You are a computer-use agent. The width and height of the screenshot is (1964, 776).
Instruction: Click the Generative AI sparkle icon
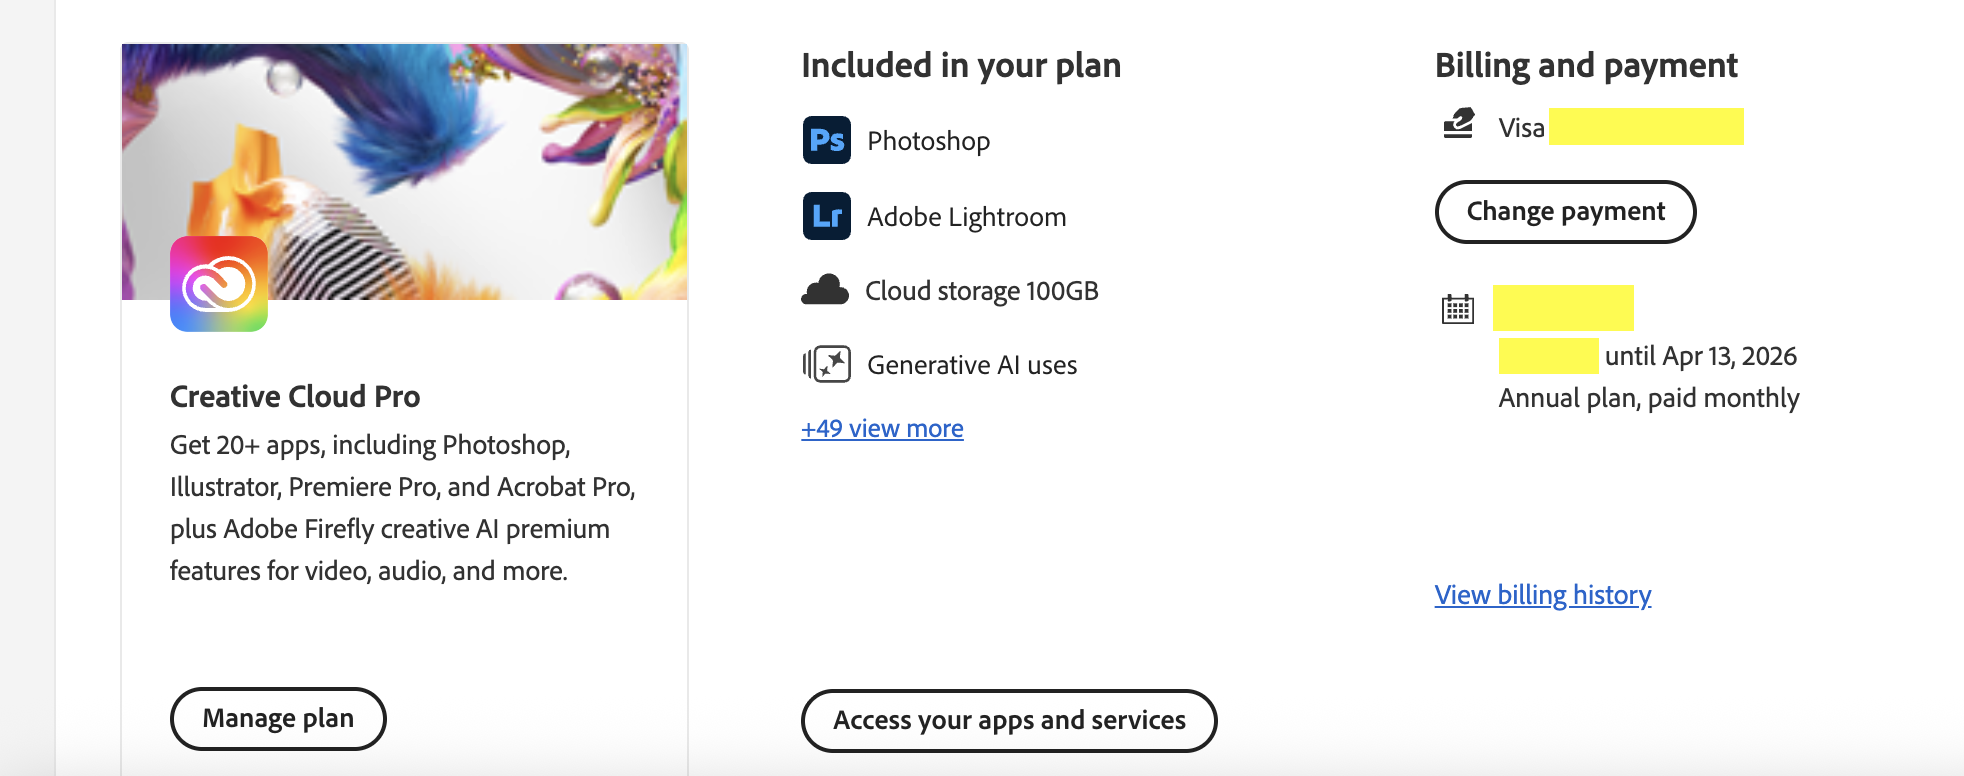pos(827,364)
